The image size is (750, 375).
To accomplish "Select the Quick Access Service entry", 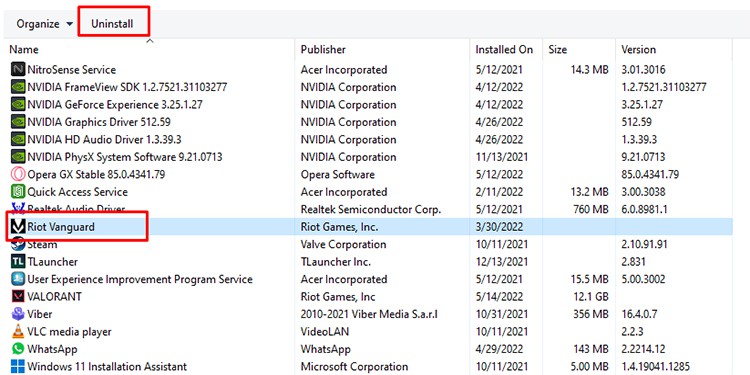I will click(77, 192).
